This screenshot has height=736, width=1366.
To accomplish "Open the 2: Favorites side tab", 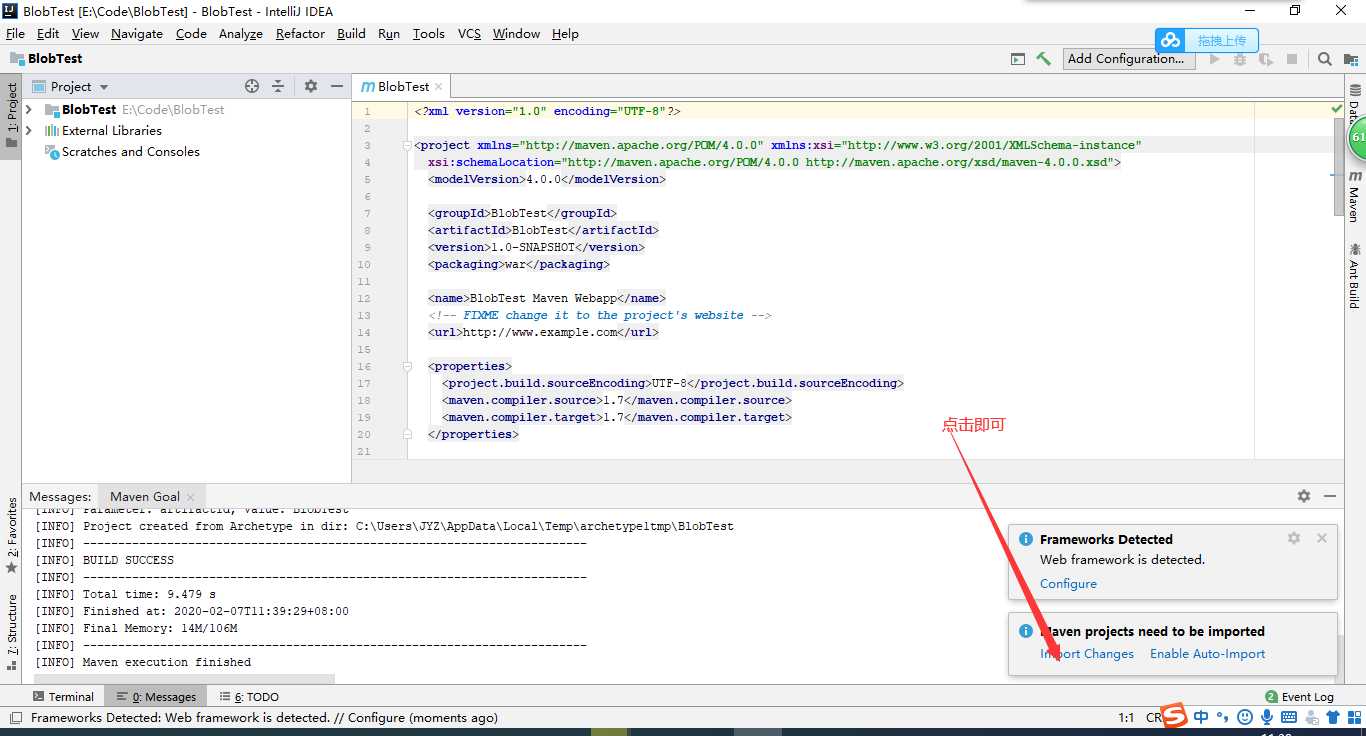I will (x=12, y=535).
